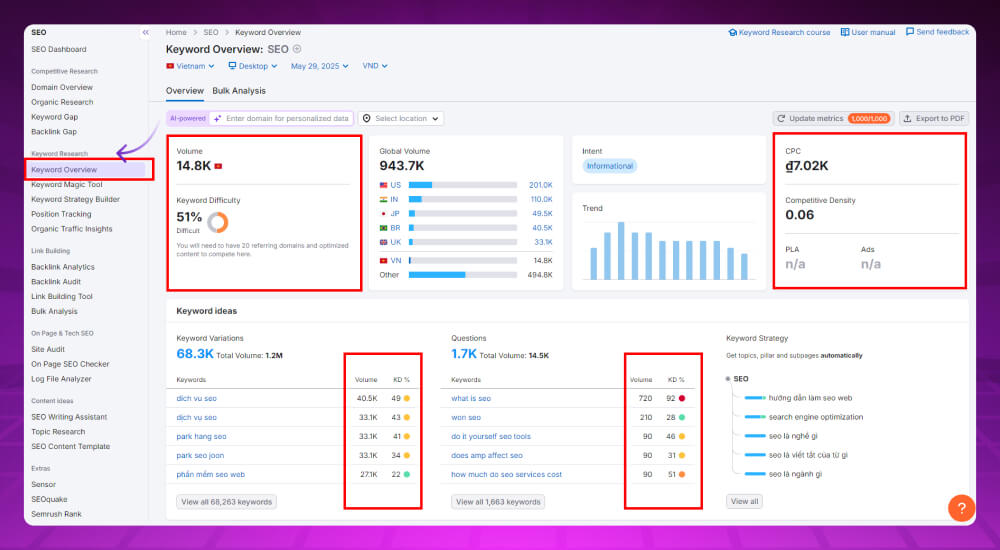Screen dimensions: 1000x550
Task: Open question 'how much do seo services cost'
Action: (x=506, y=474)
